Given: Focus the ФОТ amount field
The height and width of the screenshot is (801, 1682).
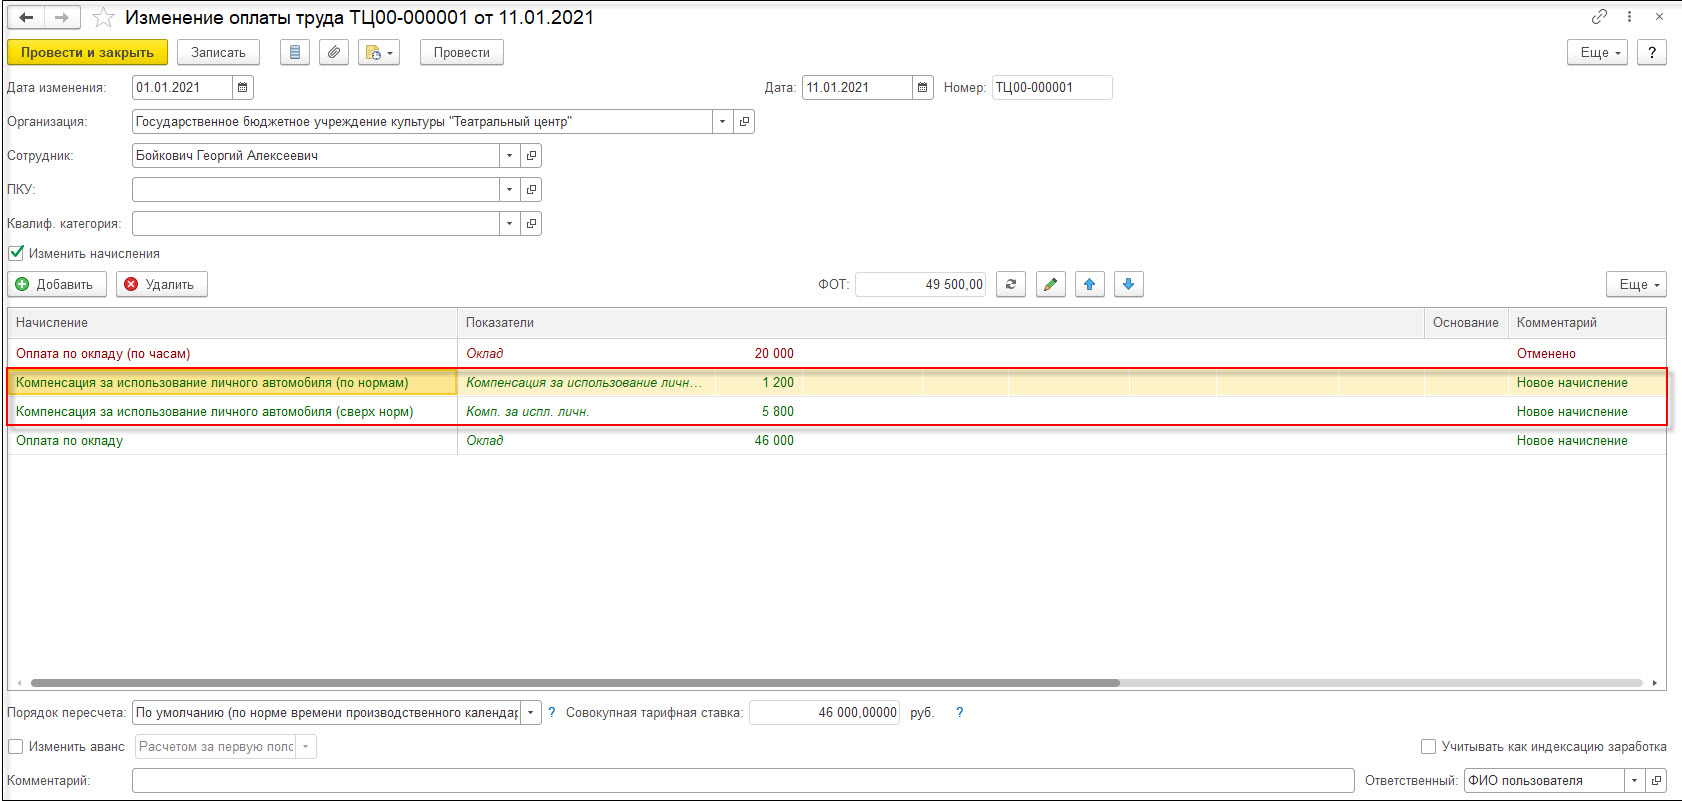Looking at the screenshot, I should (x=920, y=284).
